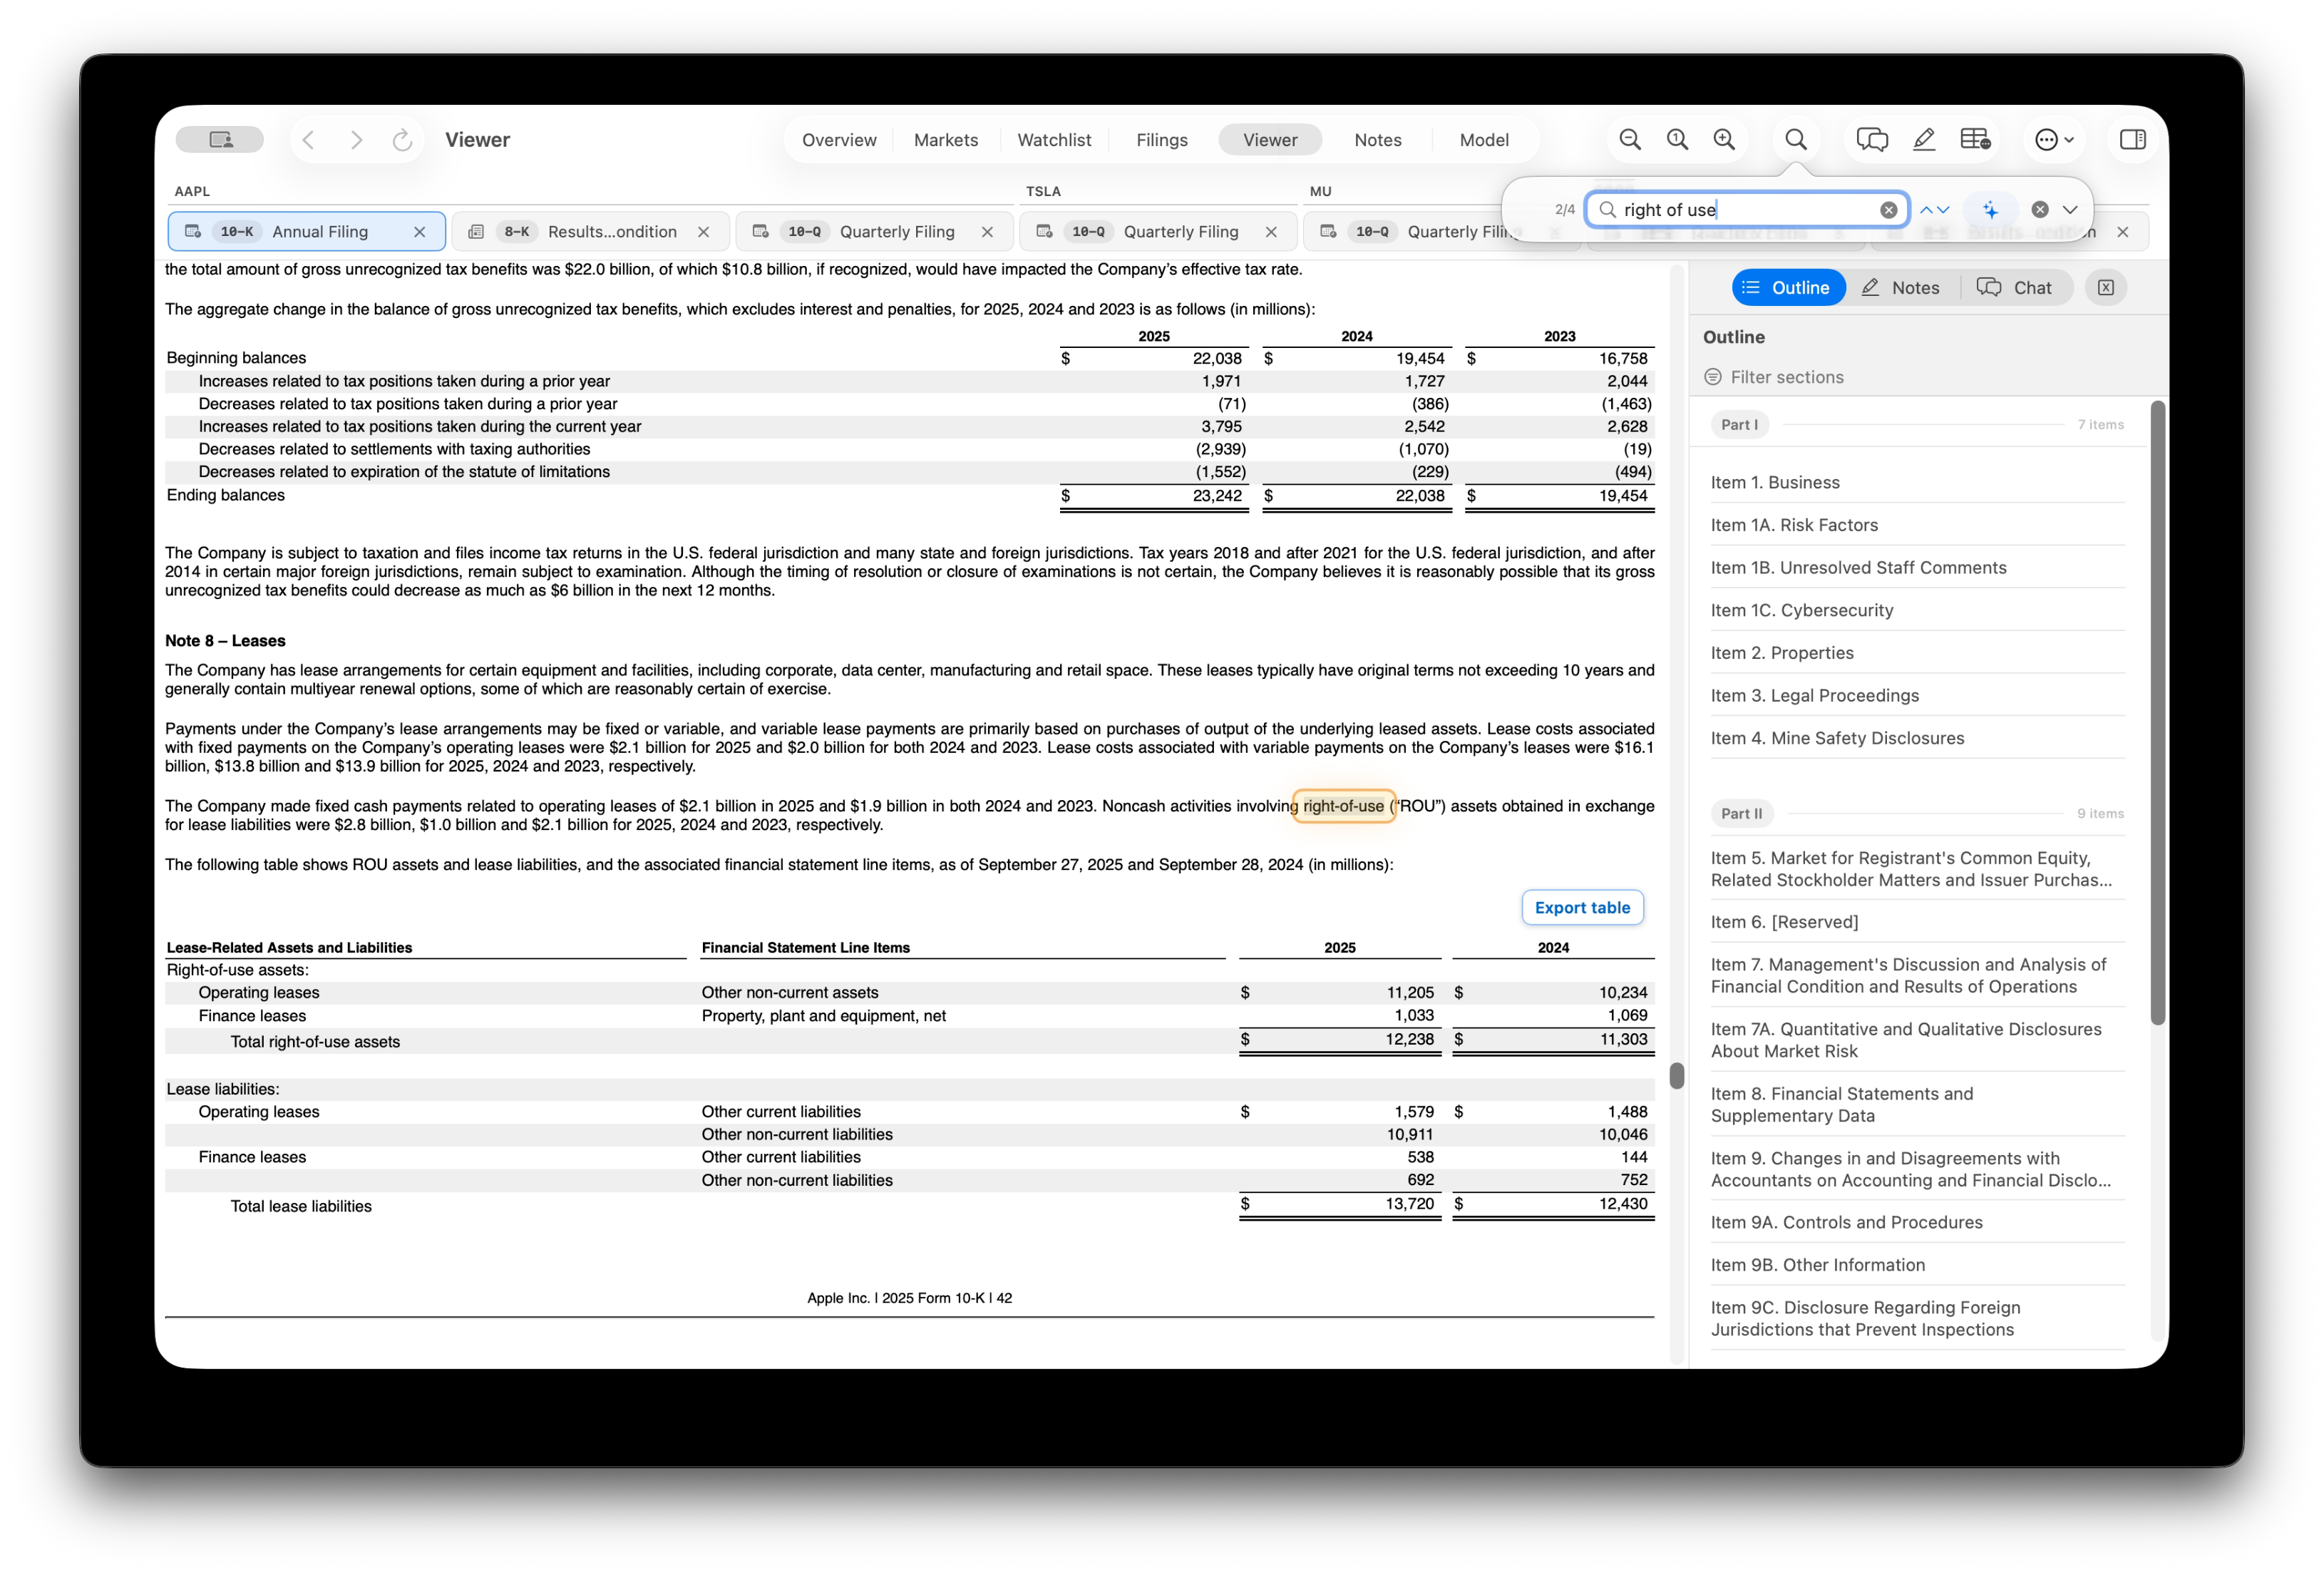Click the zoom in magnifier icon
The width and height of the screenshot is (2324, 1573).
(1724, 140)
